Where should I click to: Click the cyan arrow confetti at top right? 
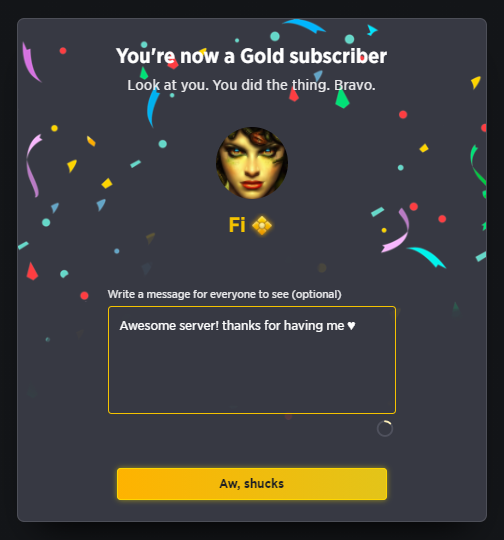tap(372, 30)
